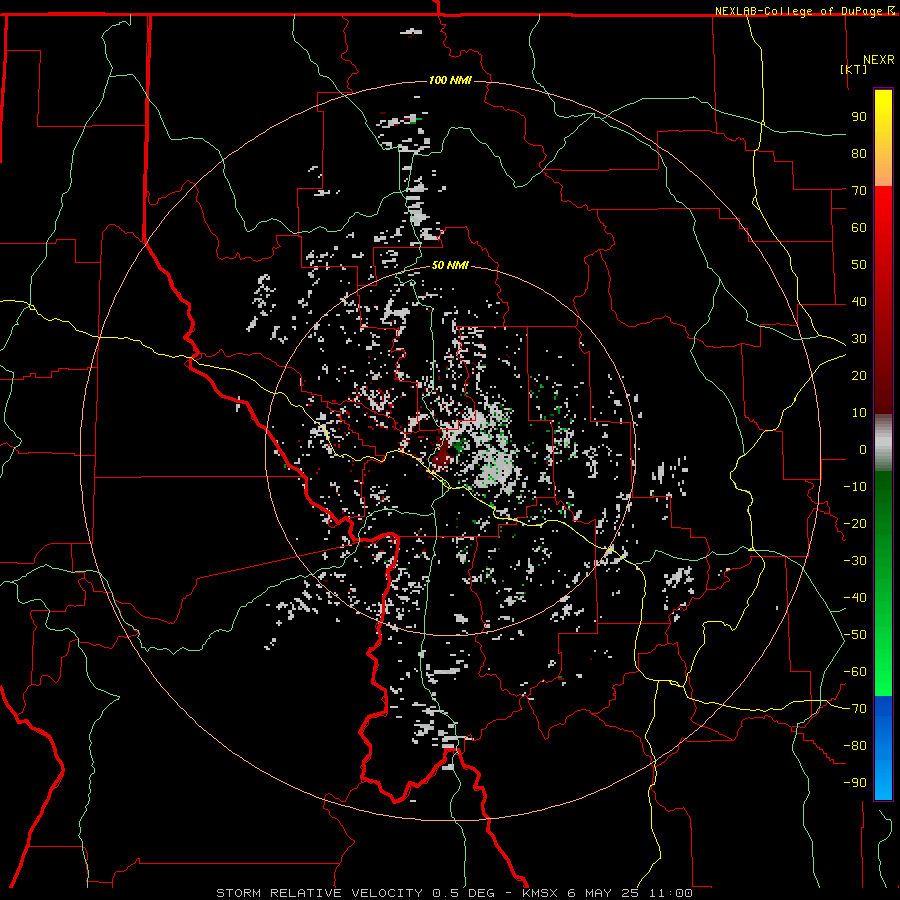Click the 0 value on the velocity scale

[863, 449]
